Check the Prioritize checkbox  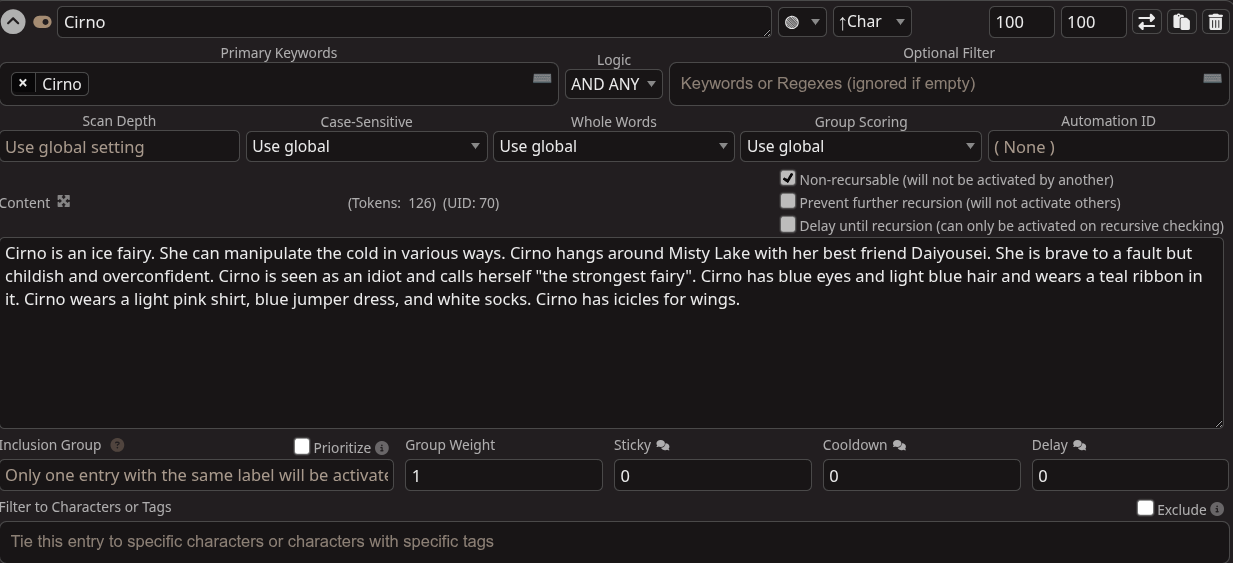click(x=302, y=446)
